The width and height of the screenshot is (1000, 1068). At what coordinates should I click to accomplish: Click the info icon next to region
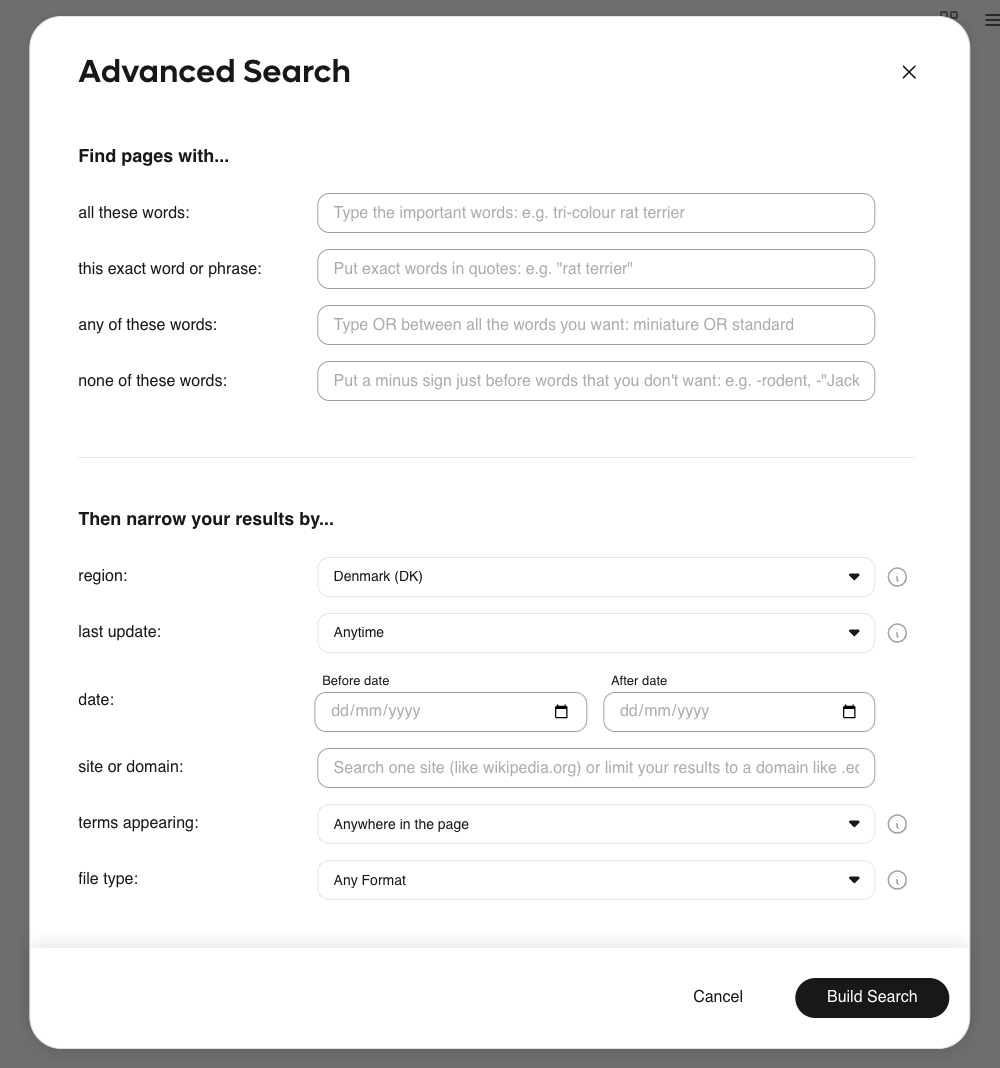[x=897, y=577]
